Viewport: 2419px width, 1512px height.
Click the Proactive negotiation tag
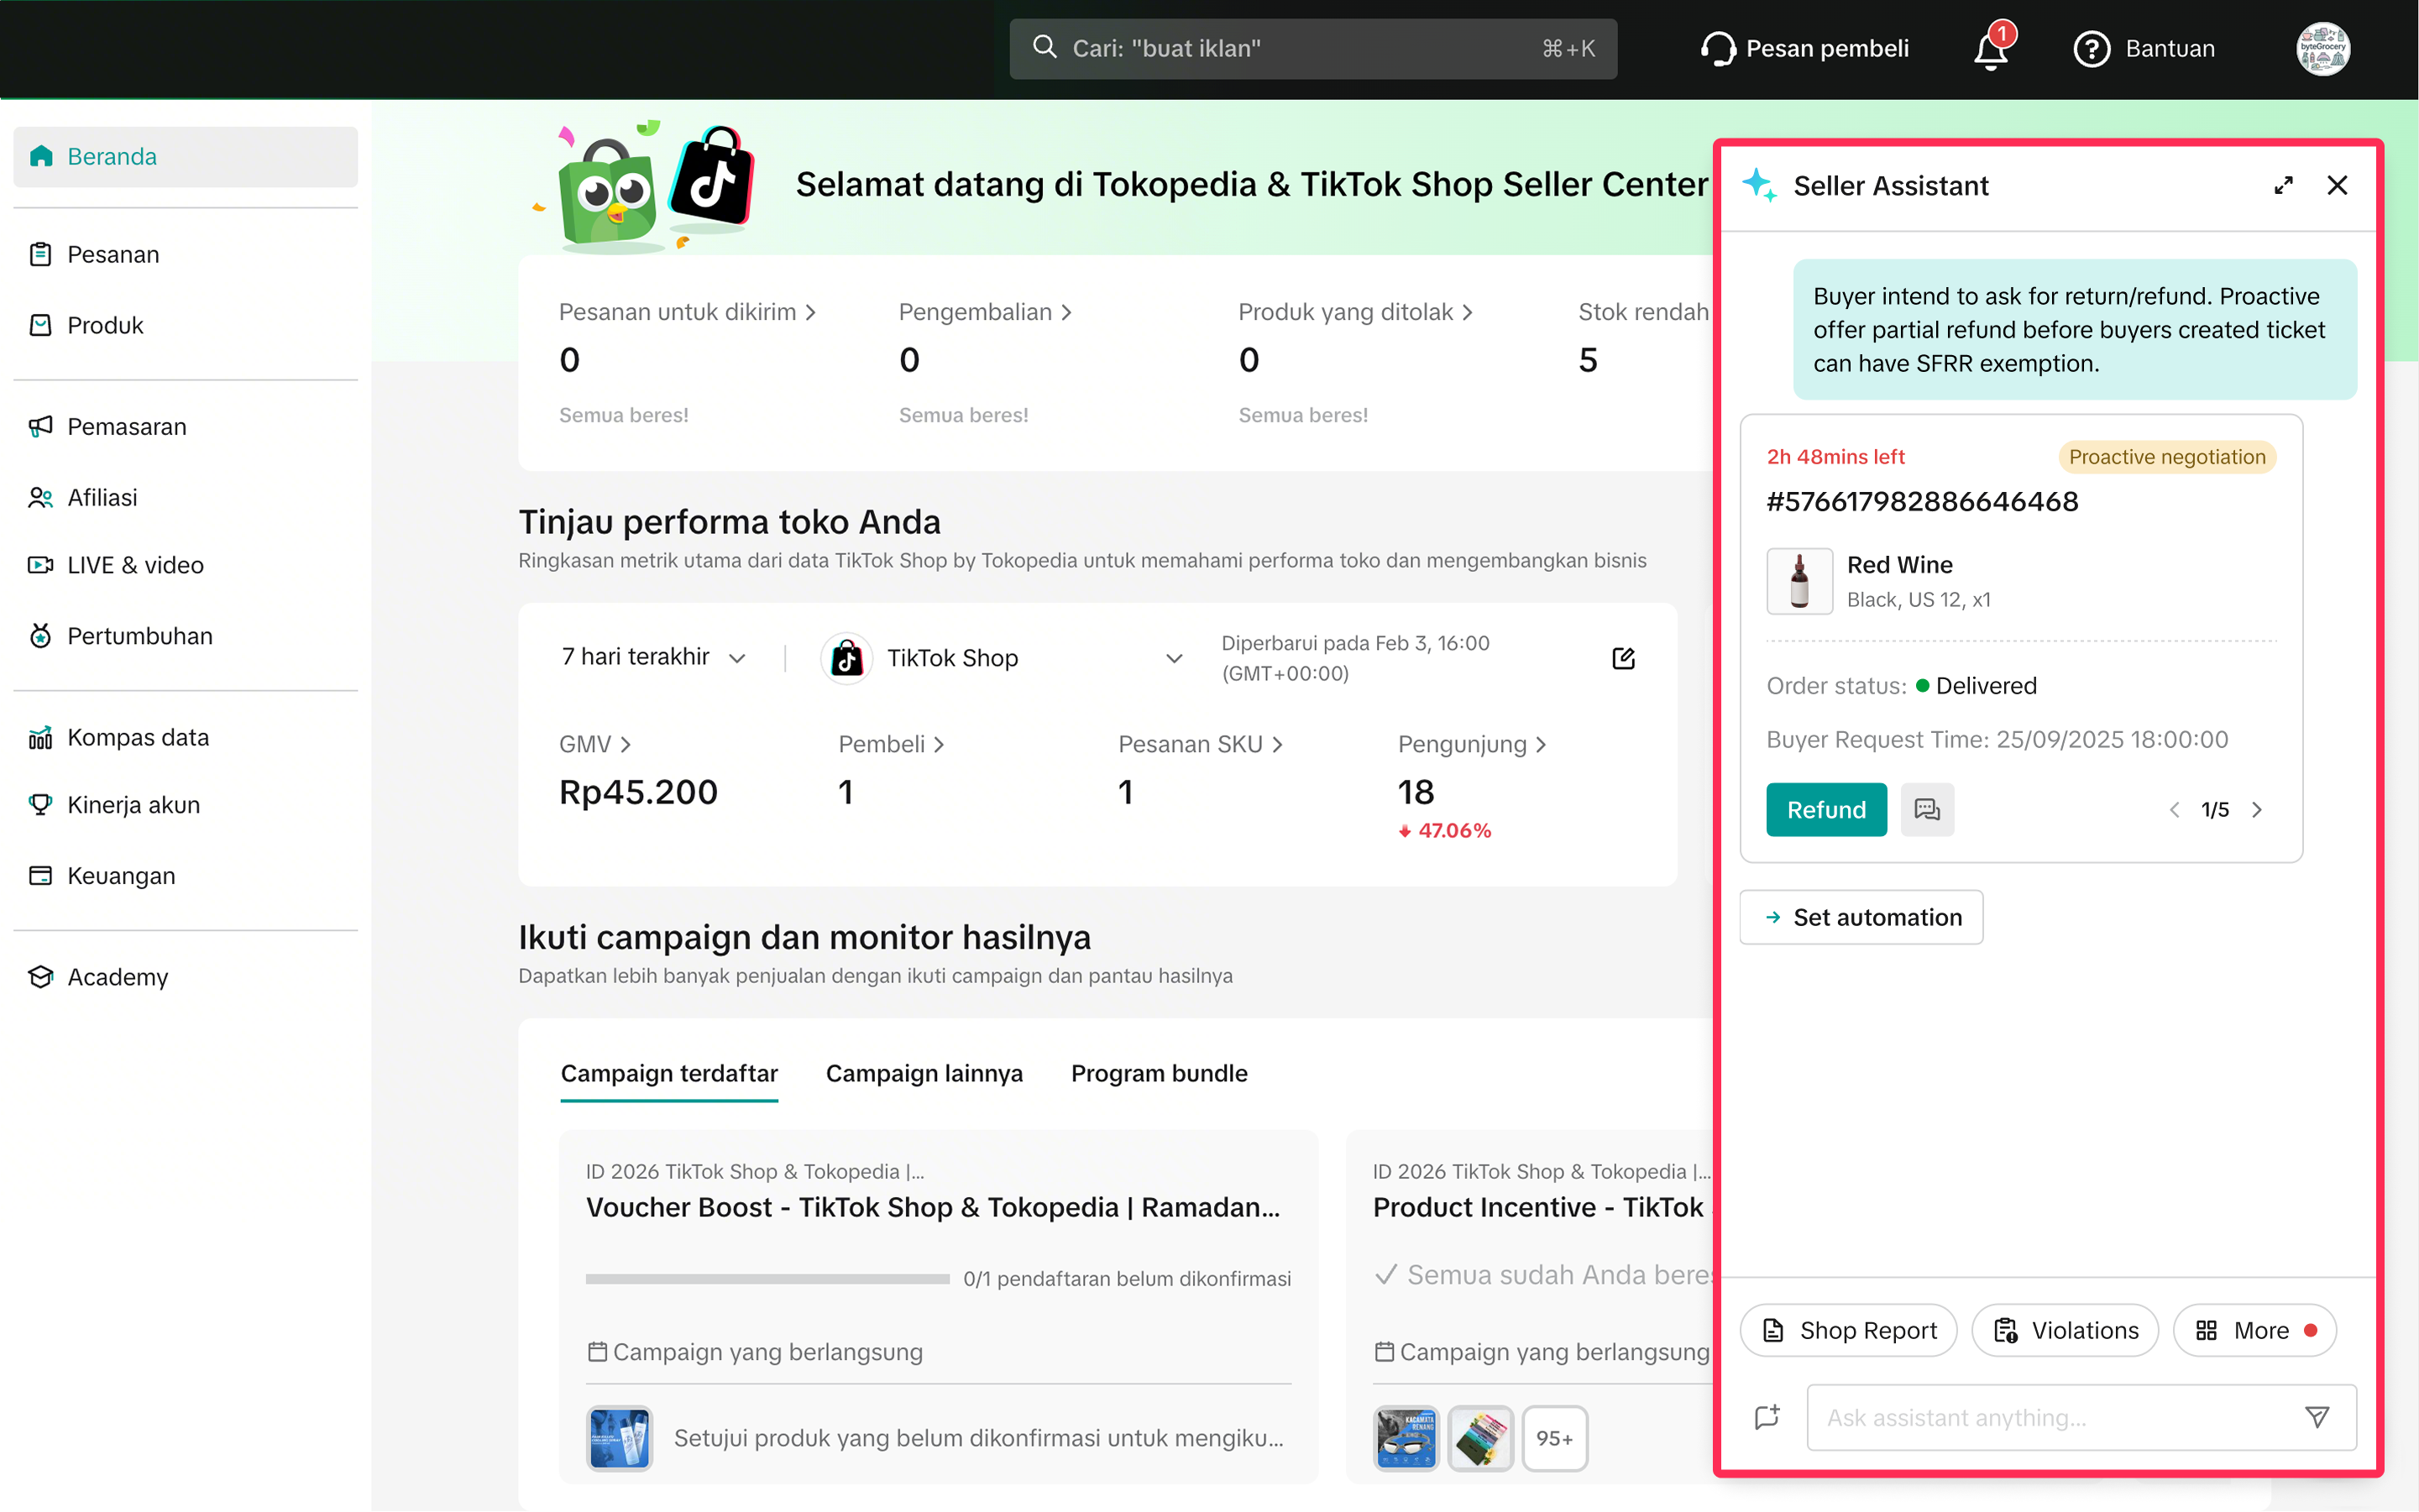click(2167, 457)
